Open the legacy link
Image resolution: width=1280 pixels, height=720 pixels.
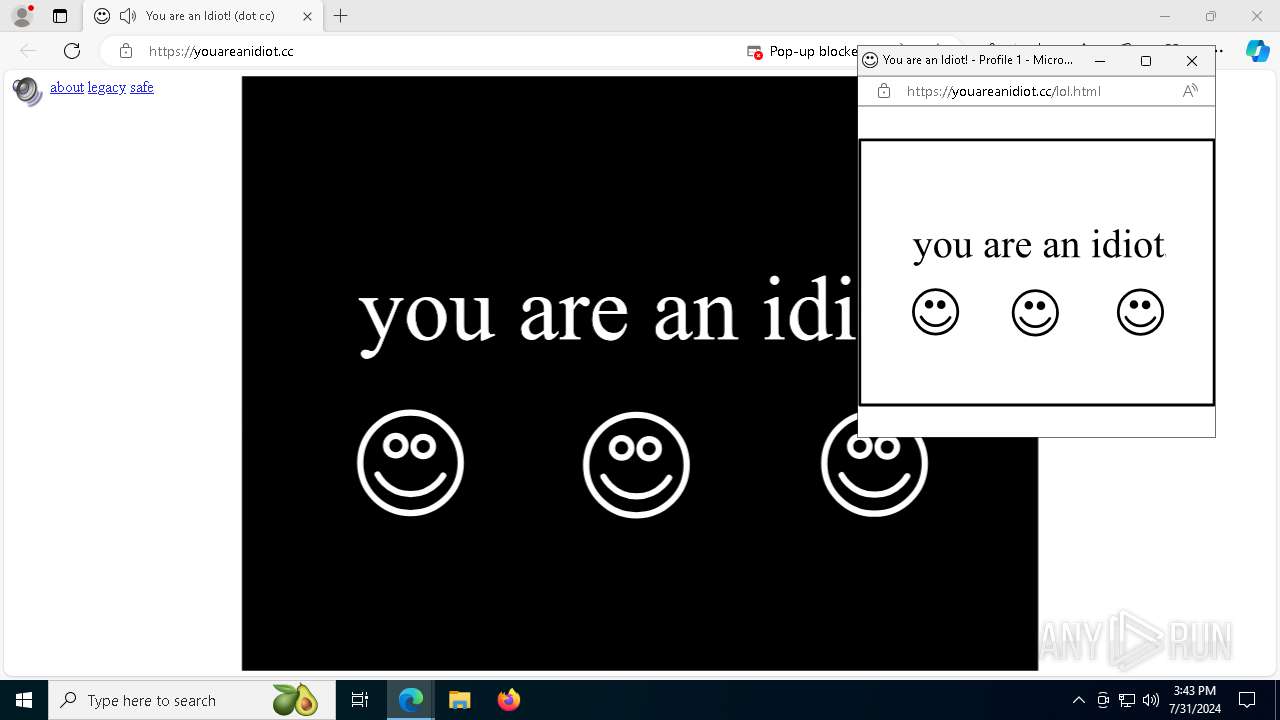tap(107, 87)
